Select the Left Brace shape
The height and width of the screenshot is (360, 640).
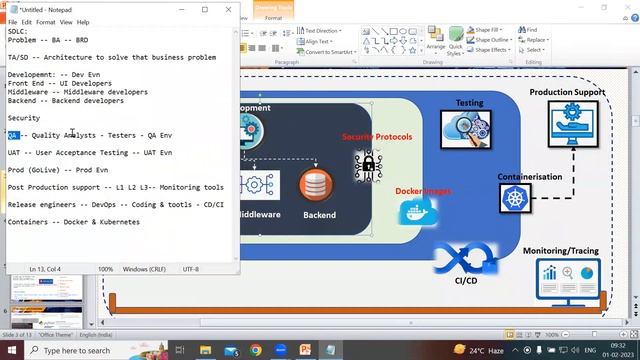[x=393, y=50]
